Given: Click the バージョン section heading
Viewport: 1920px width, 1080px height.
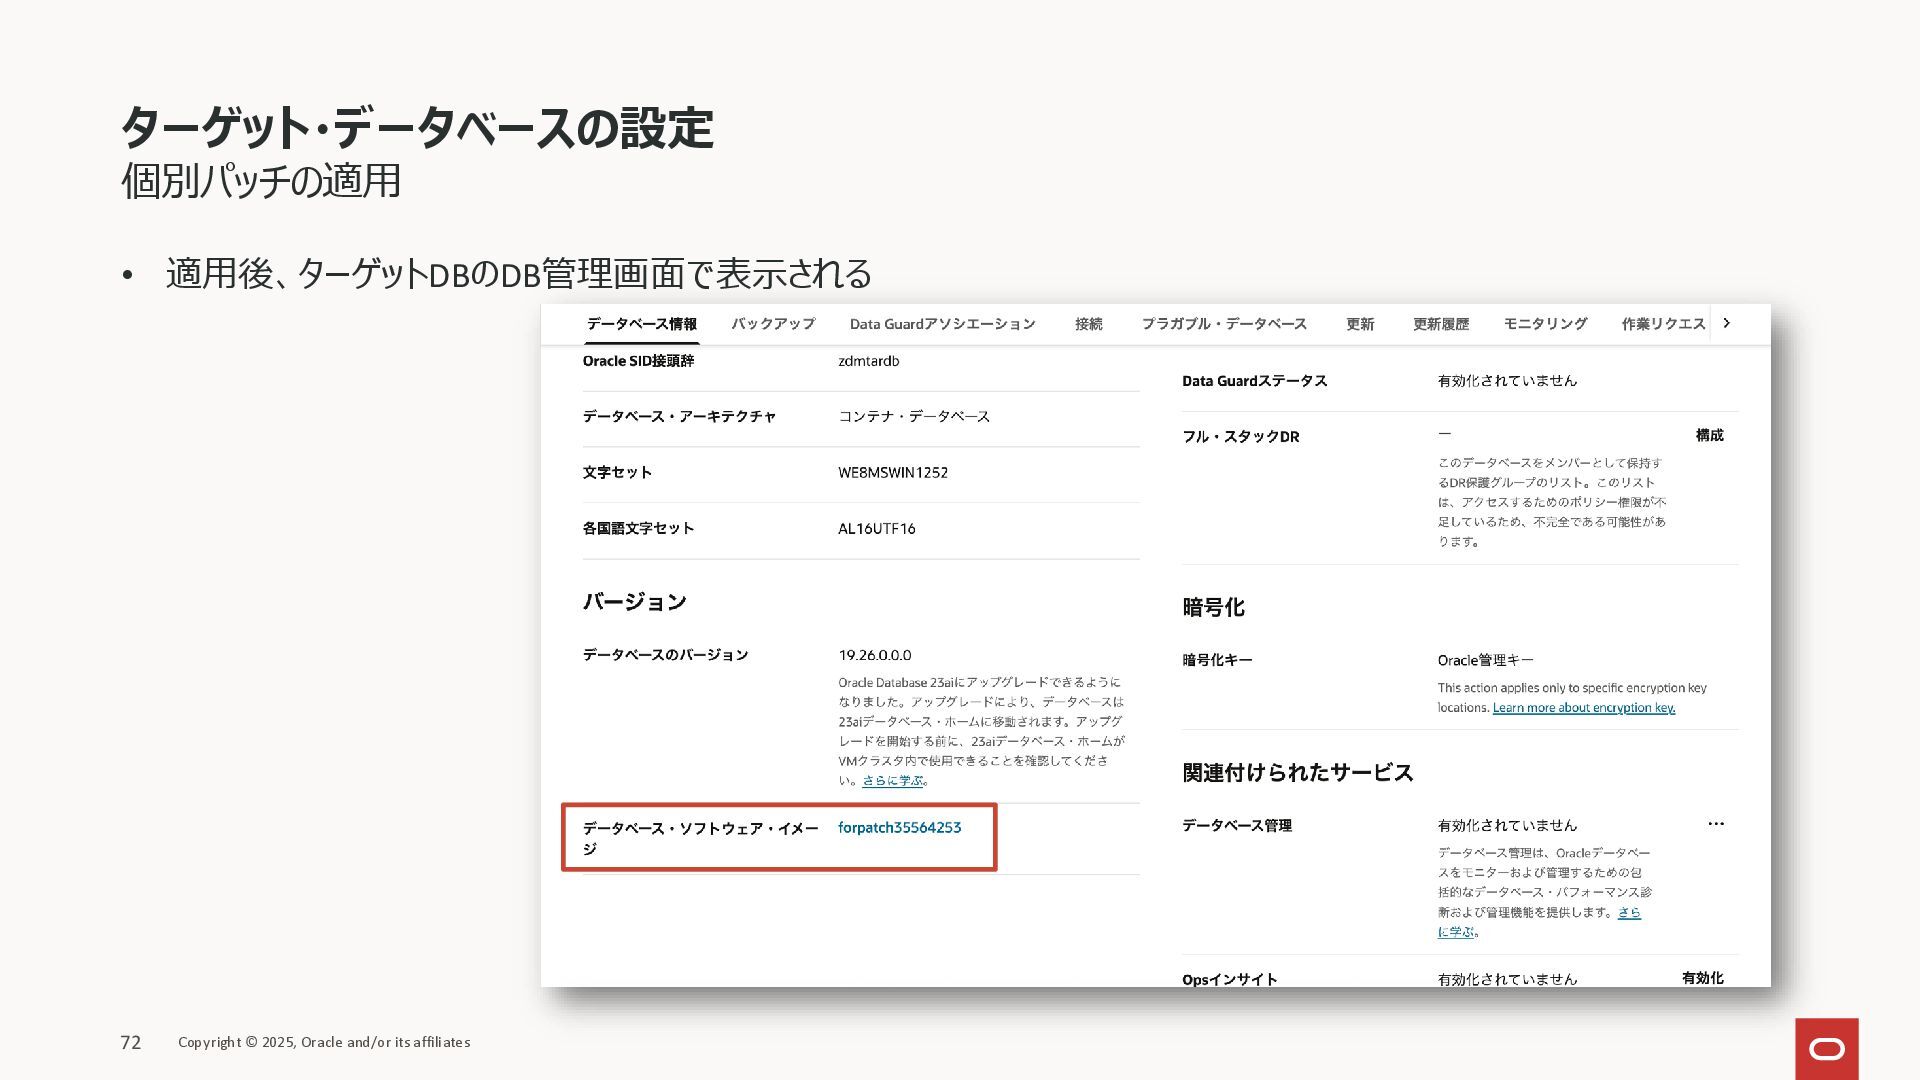Looking at the screenshot, I should 634,602.
